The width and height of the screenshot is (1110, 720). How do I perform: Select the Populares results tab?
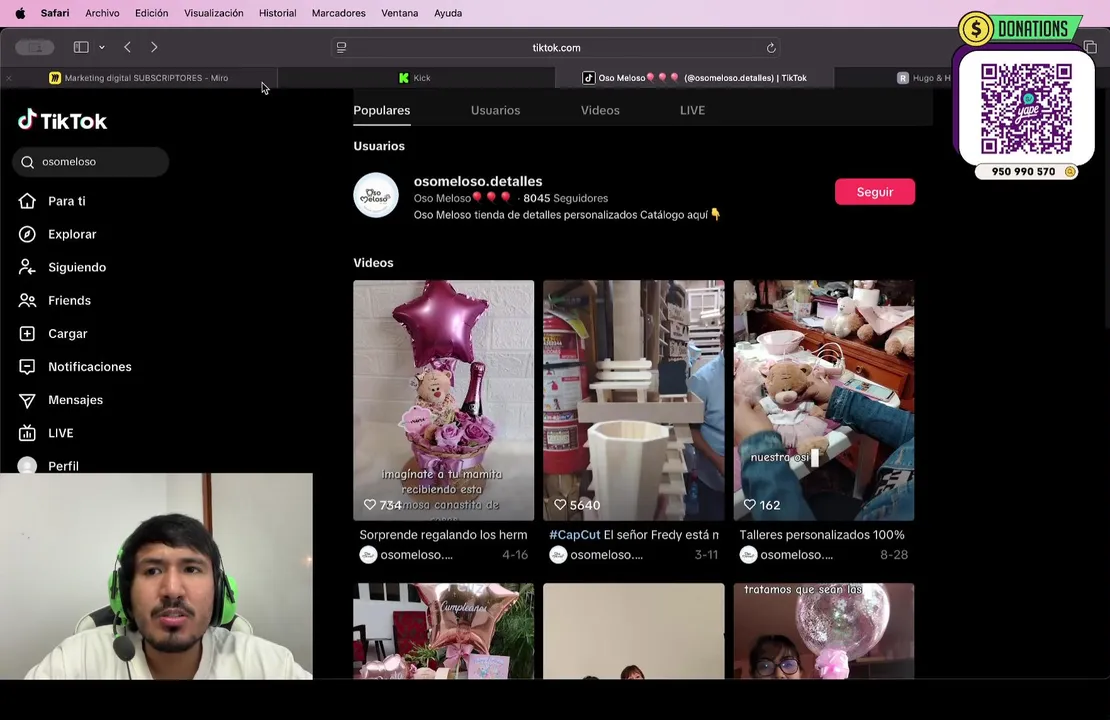pyautogui.click(x=382, y=110)
